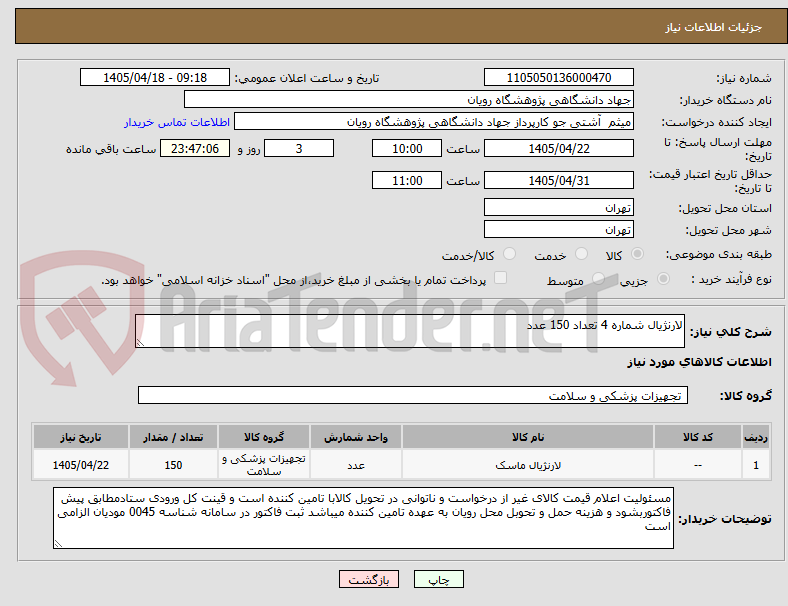The width and height of the screenshot is (788, 606).
Task: Click the buyer name field جهاد دانشگاهی پژوهشگاه رویان
Action: tap(409, 99)
